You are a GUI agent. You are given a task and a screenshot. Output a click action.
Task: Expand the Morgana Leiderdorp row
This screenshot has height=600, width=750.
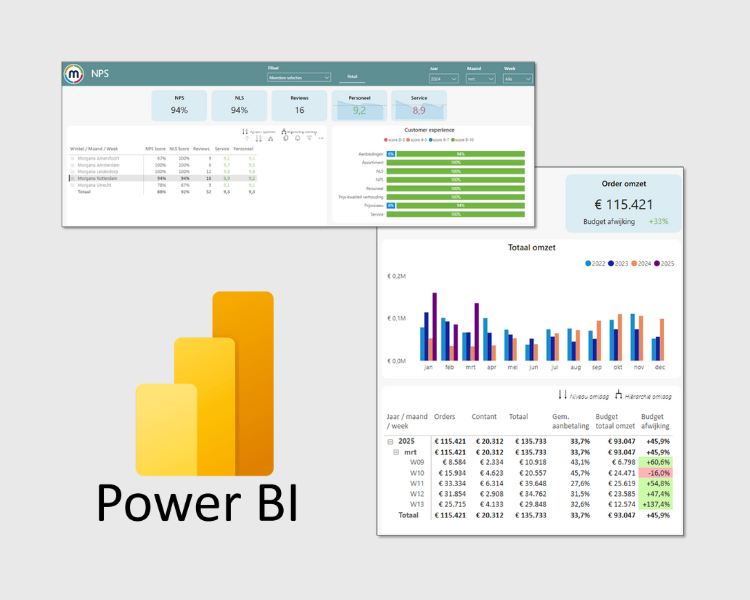[73, 171]
